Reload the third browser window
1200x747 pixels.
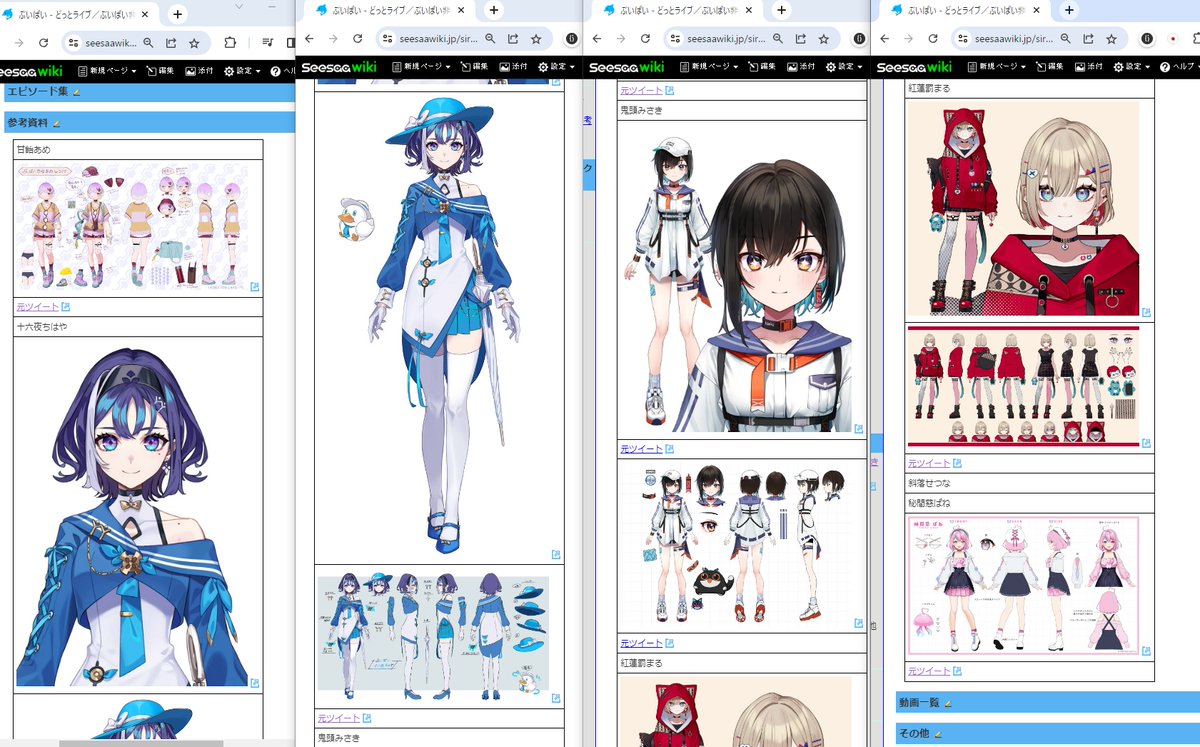pos(646,39)
